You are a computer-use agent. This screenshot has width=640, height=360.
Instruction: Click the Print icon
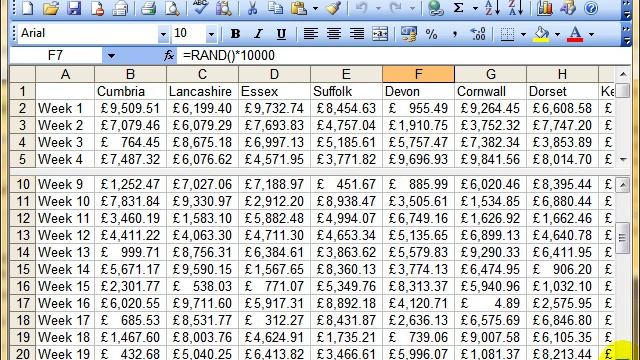pos(120,8)
